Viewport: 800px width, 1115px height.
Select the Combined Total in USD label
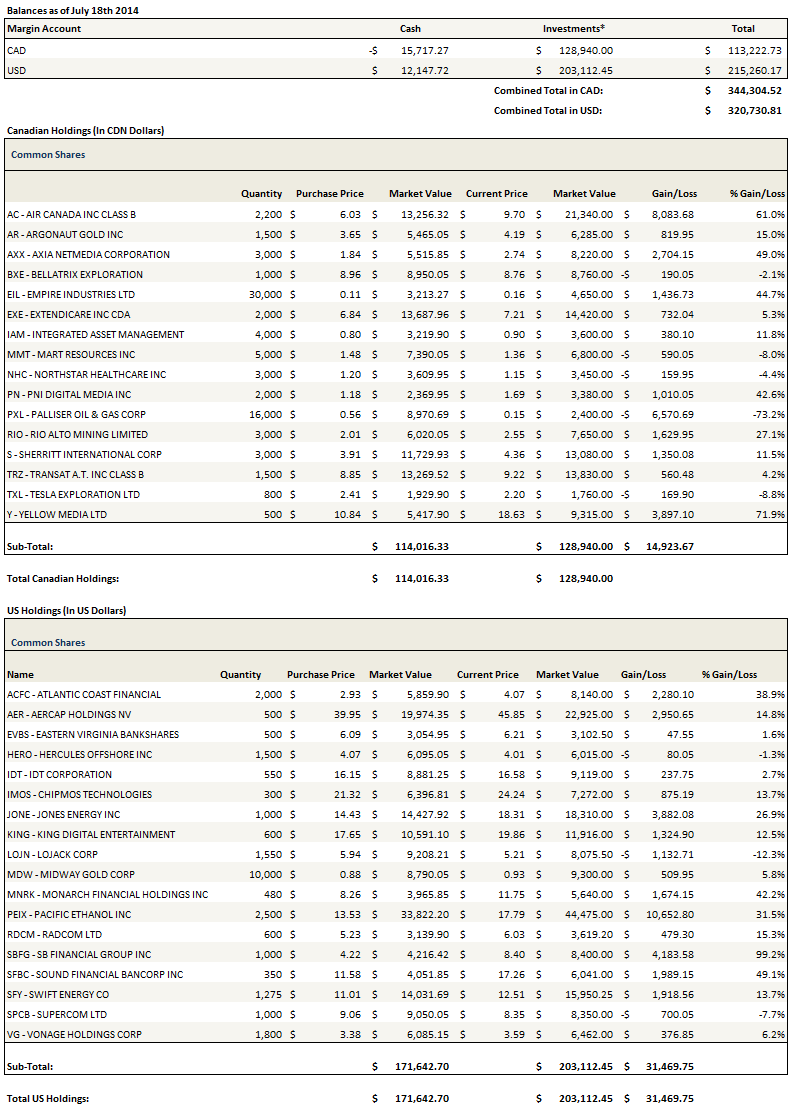point(548,110)
